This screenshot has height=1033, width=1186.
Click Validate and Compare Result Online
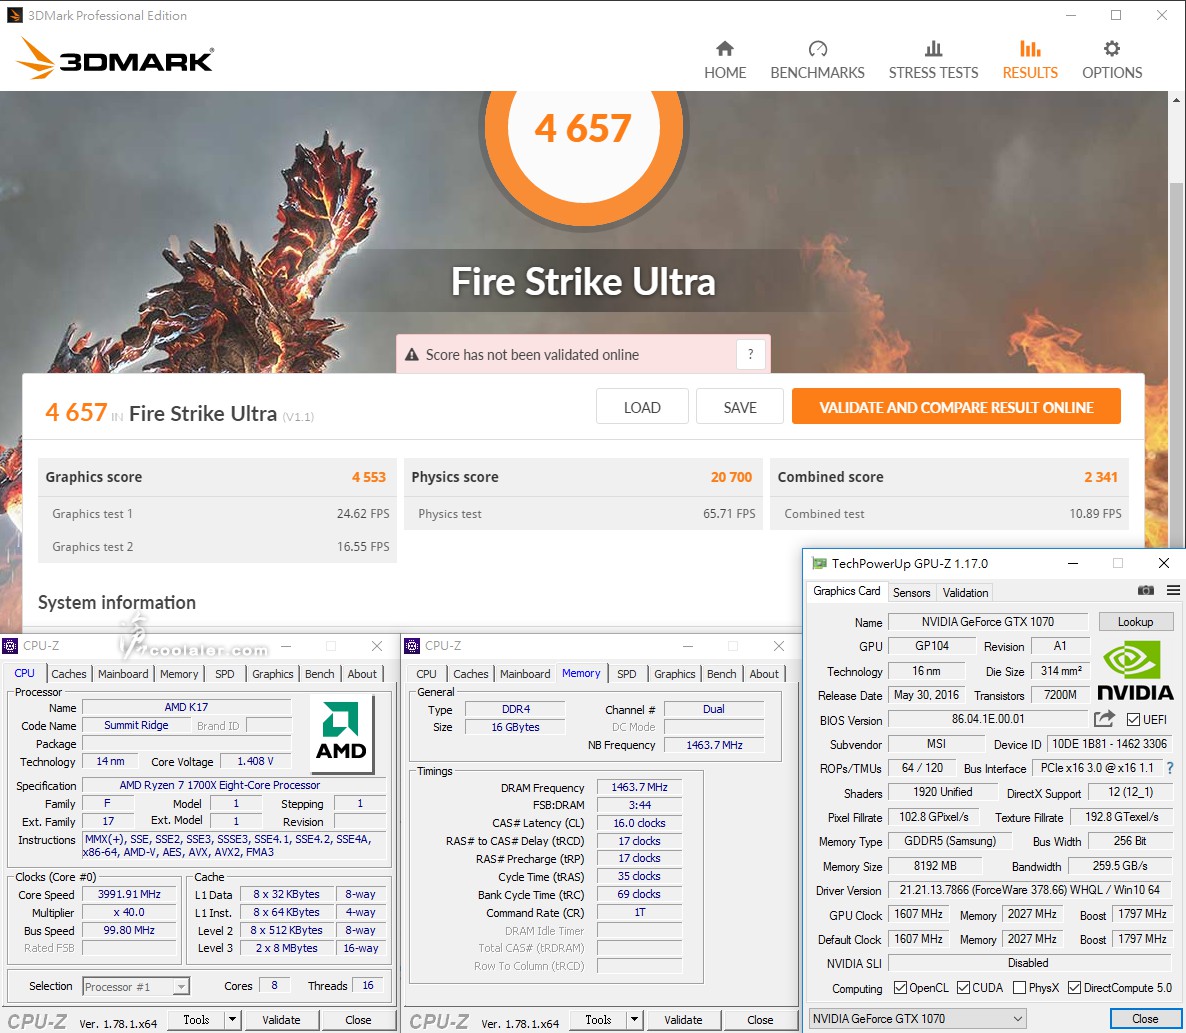tap(956, 407)
